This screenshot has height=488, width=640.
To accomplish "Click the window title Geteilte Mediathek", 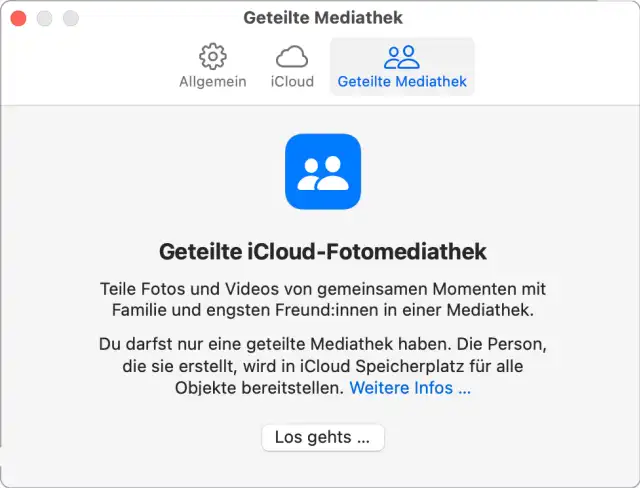I will pyautogui.click(x=322, y=18).
